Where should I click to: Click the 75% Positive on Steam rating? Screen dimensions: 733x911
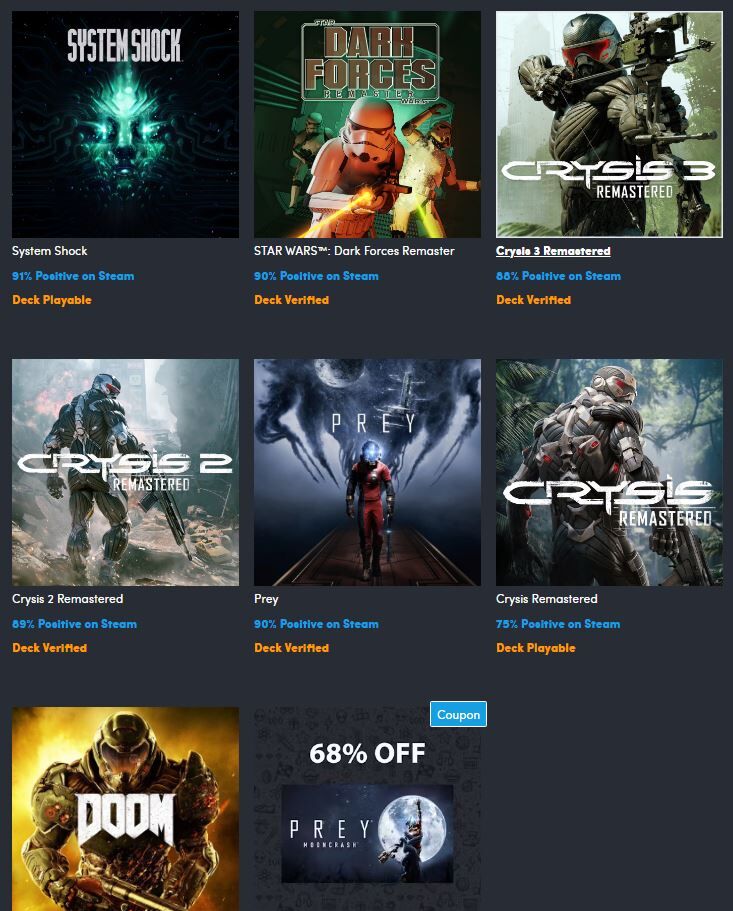(558, 624)
